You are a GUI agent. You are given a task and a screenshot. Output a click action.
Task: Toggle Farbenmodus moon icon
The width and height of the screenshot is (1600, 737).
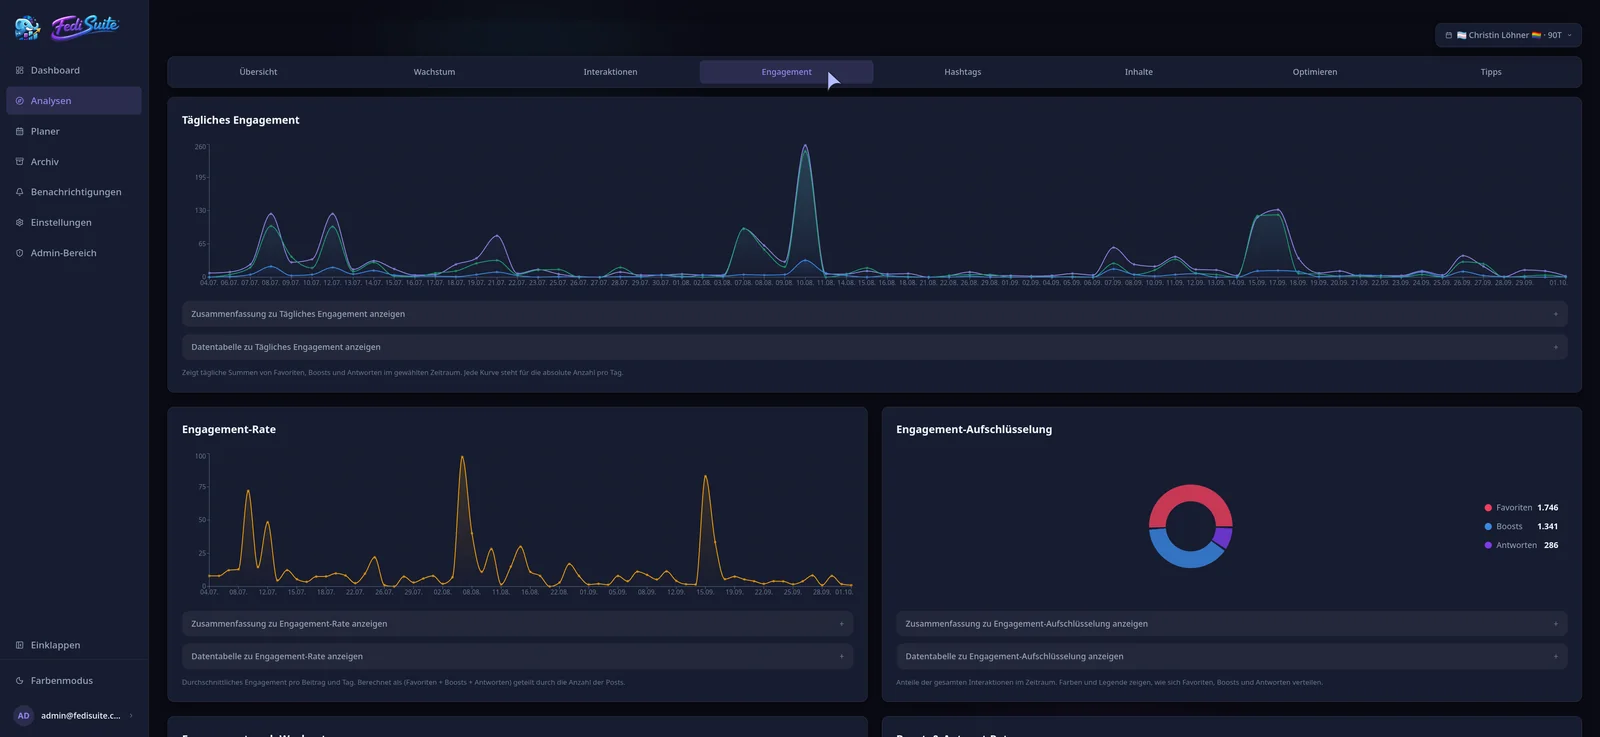20,681
